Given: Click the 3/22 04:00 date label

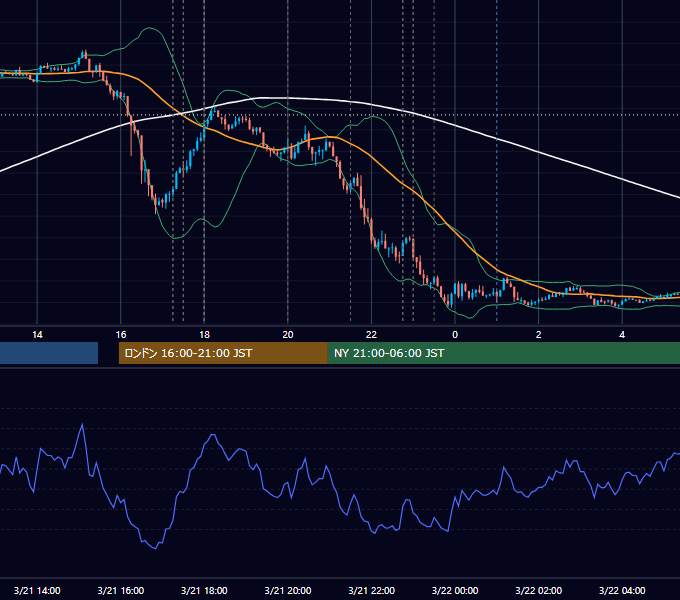Looking at the screenshot, I should click(622, 590).
